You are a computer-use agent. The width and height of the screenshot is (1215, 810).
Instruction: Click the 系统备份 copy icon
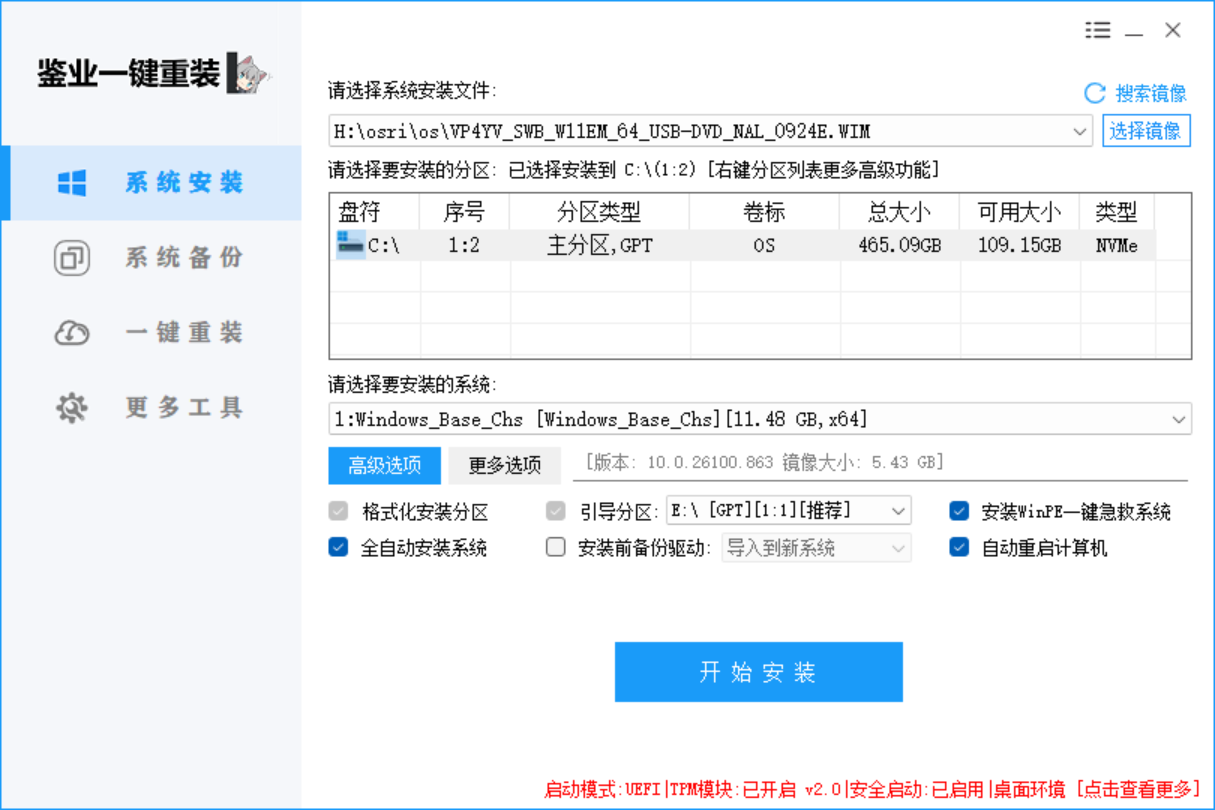click(x=72, y=258)
